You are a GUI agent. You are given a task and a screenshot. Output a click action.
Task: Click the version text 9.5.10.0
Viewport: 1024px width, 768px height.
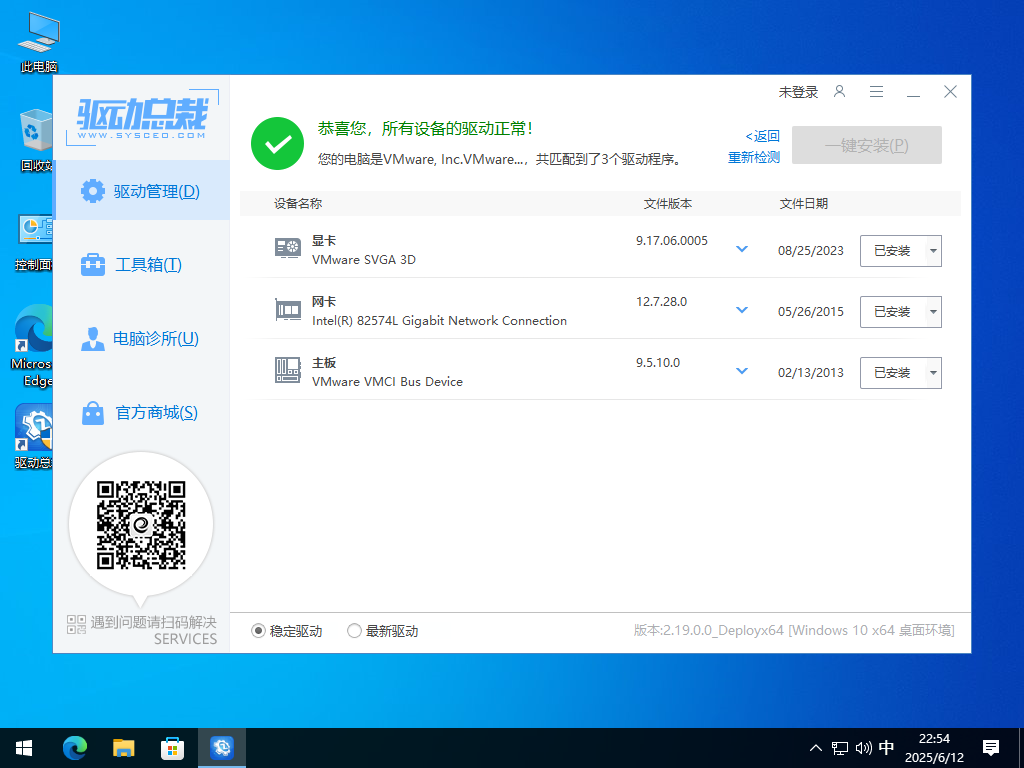(658, 362)
